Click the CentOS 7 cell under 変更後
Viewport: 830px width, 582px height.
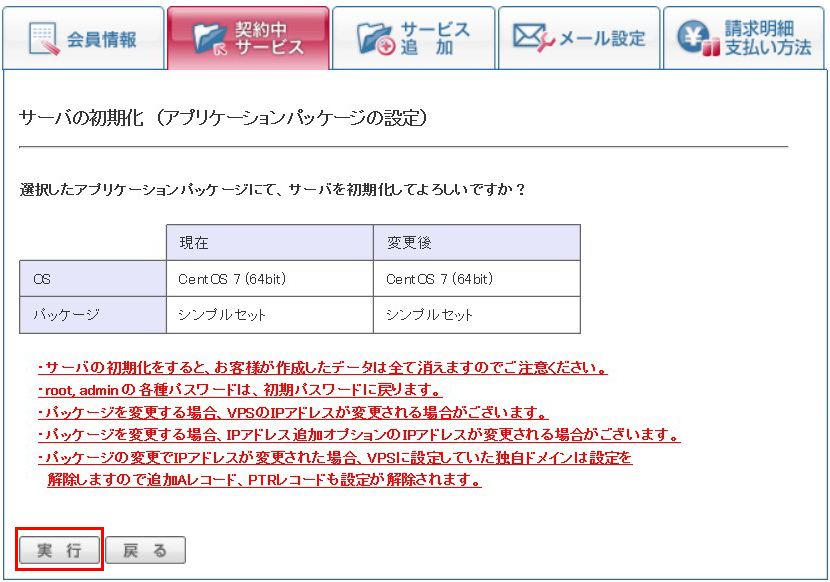point(477,279)
